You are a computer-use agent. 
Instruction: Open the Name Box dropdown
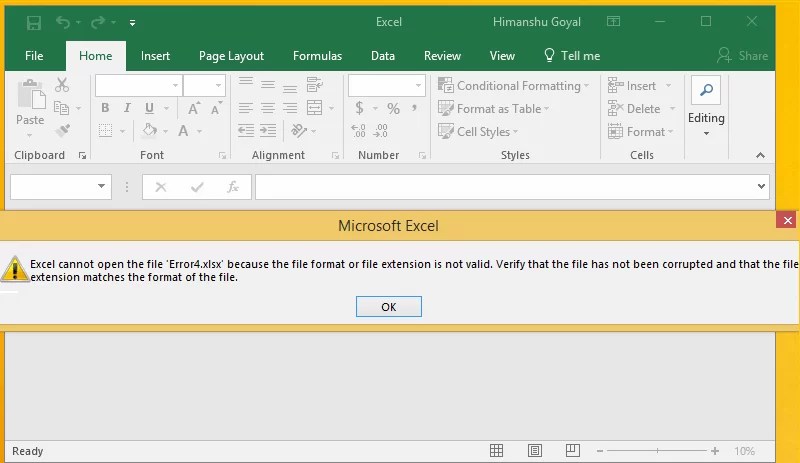(102, 187)
